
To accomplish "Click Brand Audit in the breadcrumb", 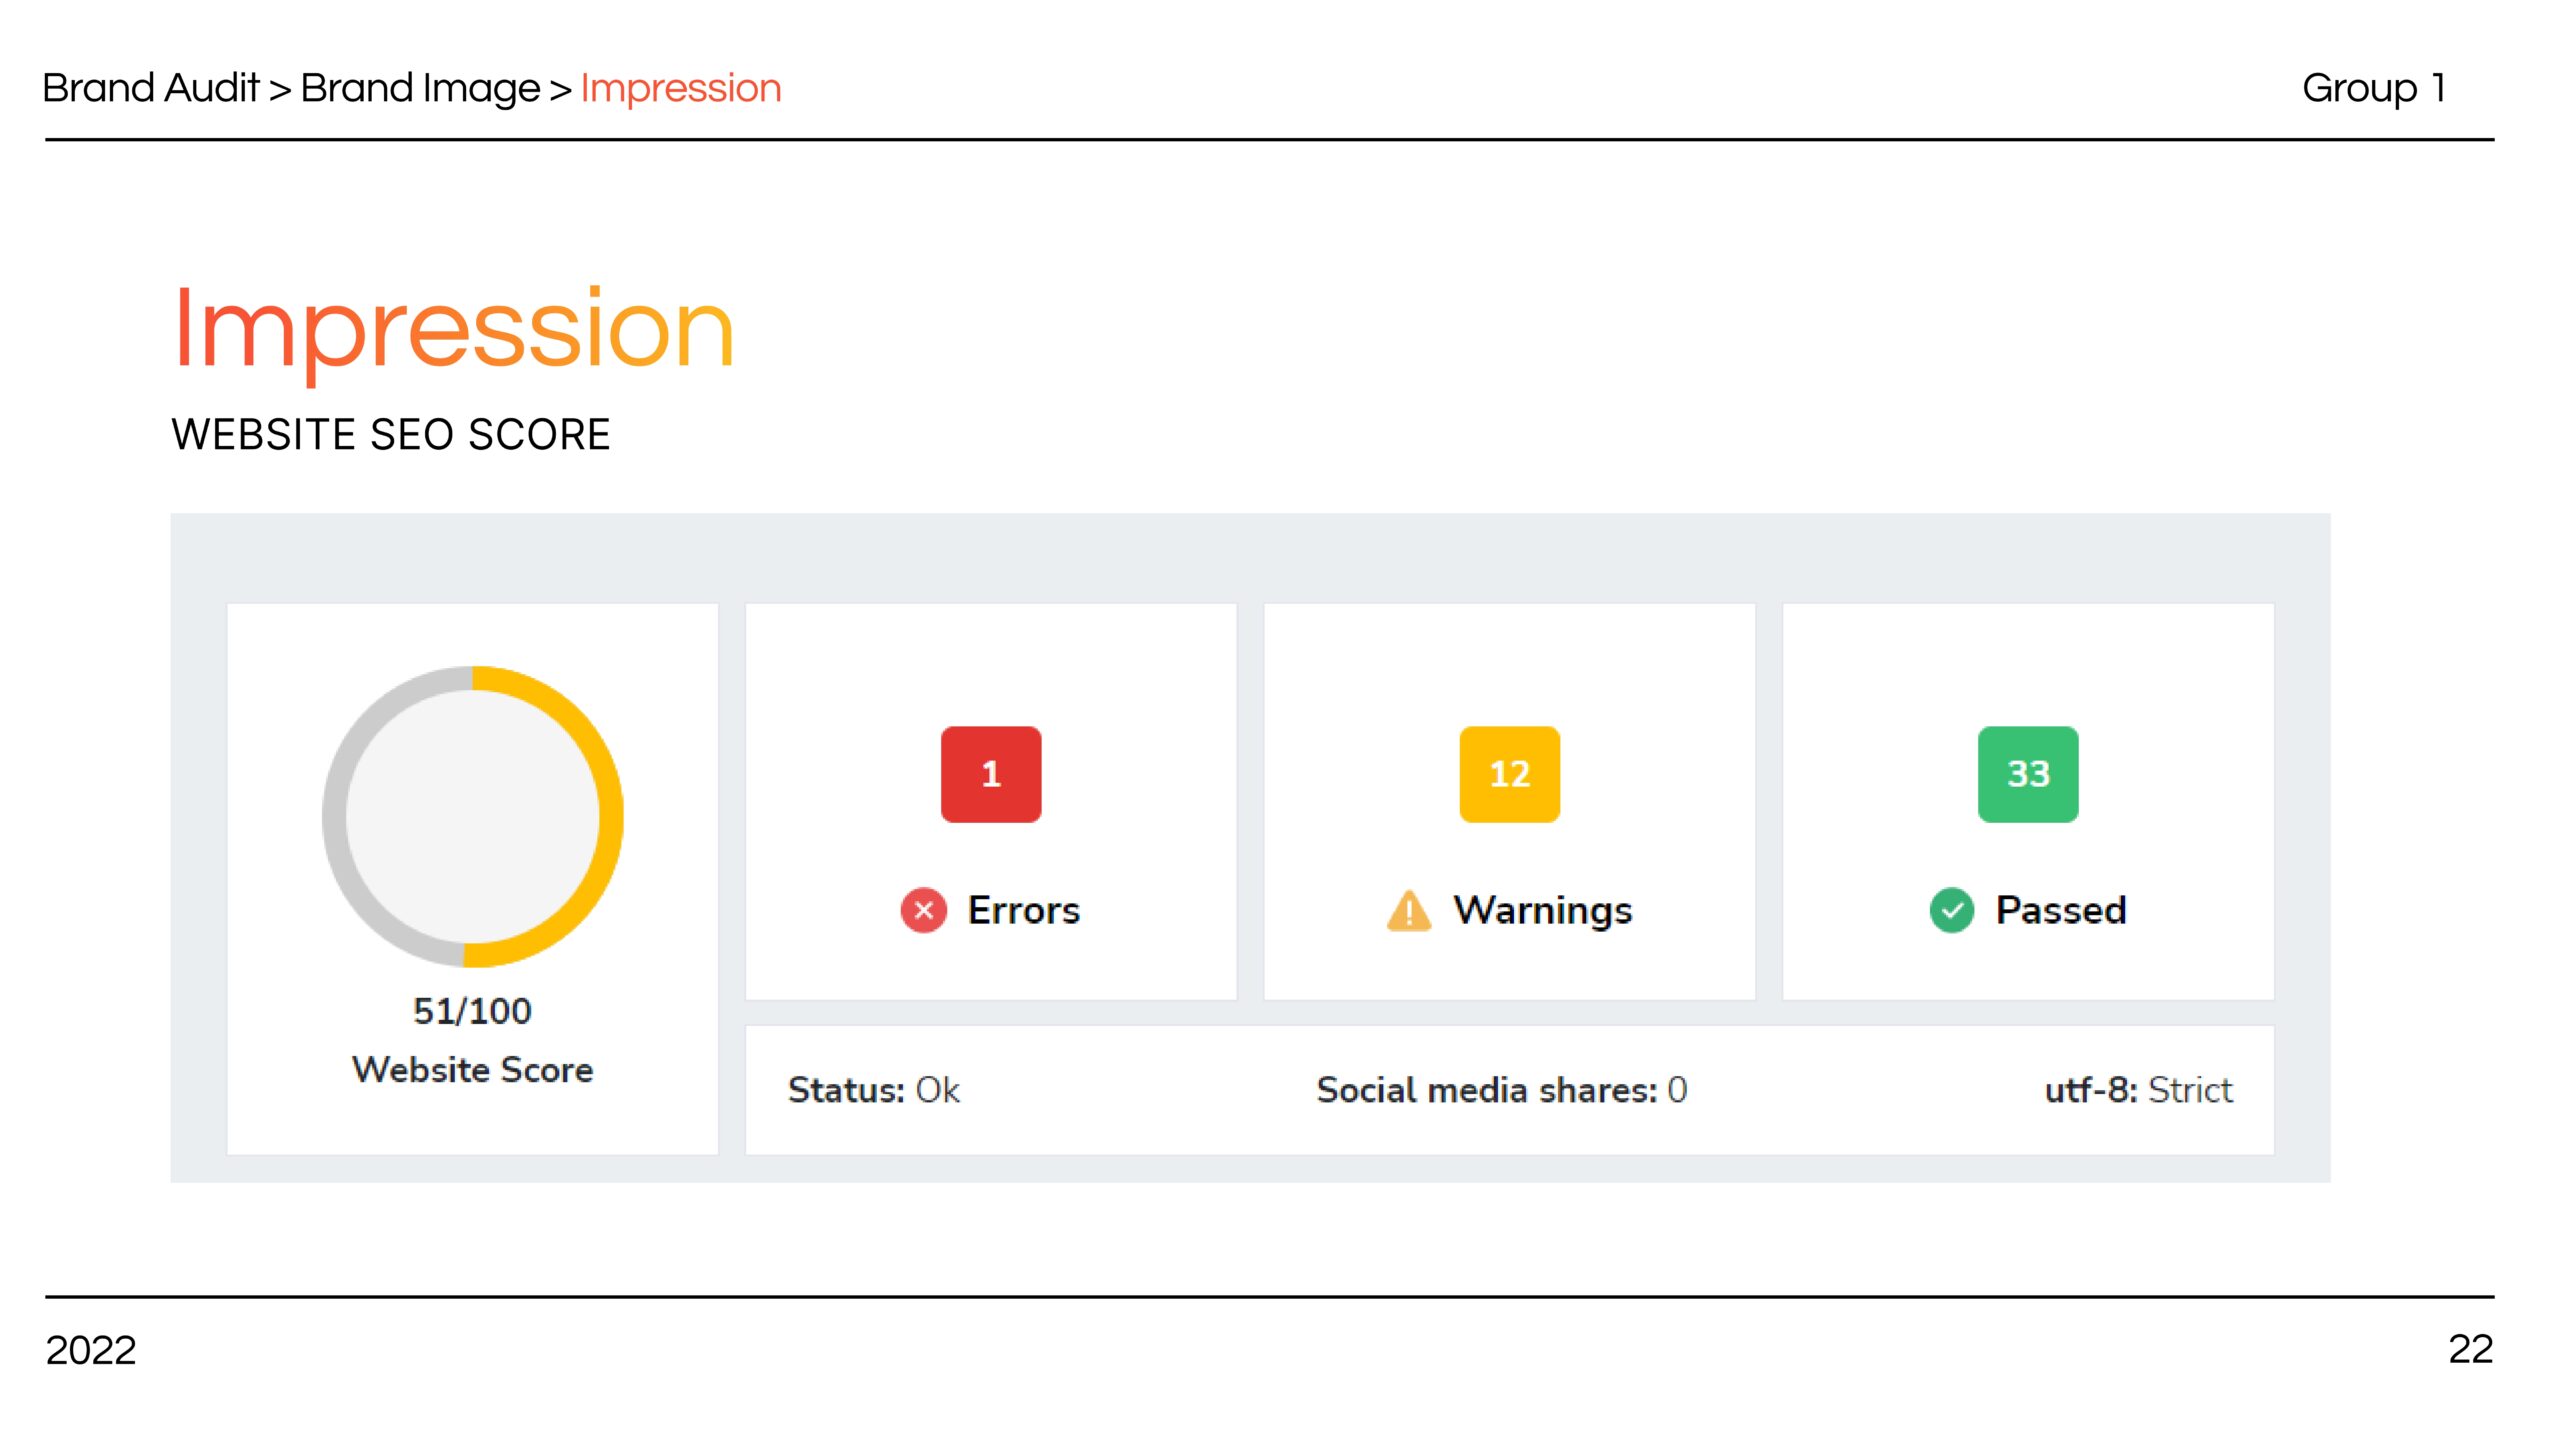I will [x=151, y=88].
